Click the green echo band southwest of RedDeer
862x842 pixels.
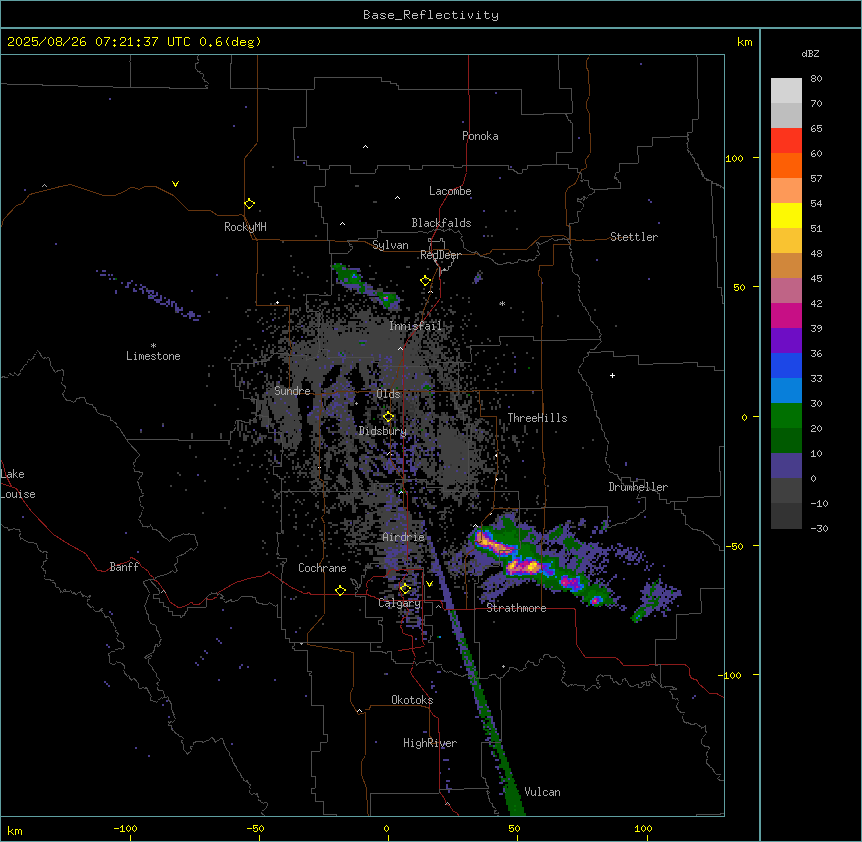pyautogui.click(x=366, y=285)
